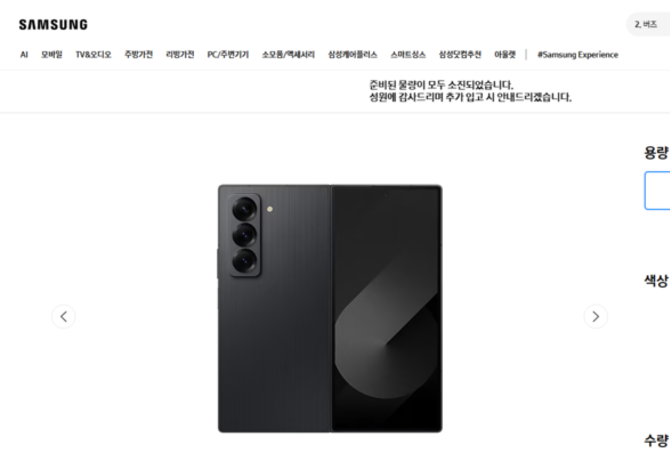
Task: Go to 주방가전 category
Action: (138, 55)
